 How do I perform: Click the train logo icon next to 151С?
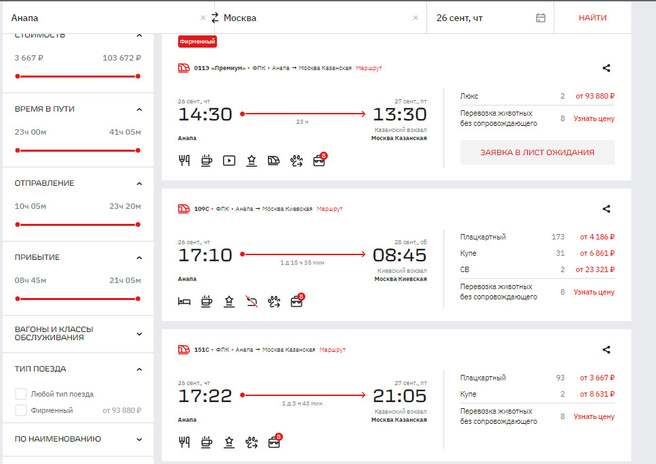coord(184,349)
